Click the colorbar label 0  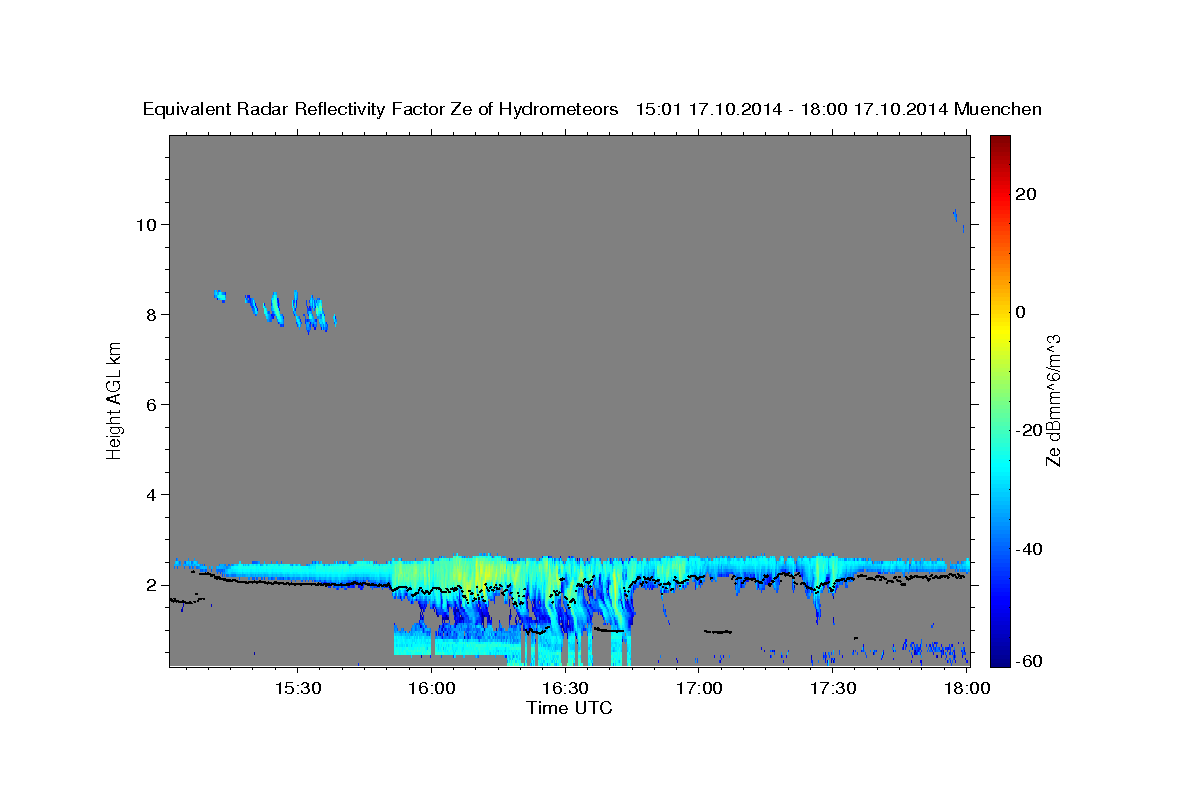coord(1020,312)
